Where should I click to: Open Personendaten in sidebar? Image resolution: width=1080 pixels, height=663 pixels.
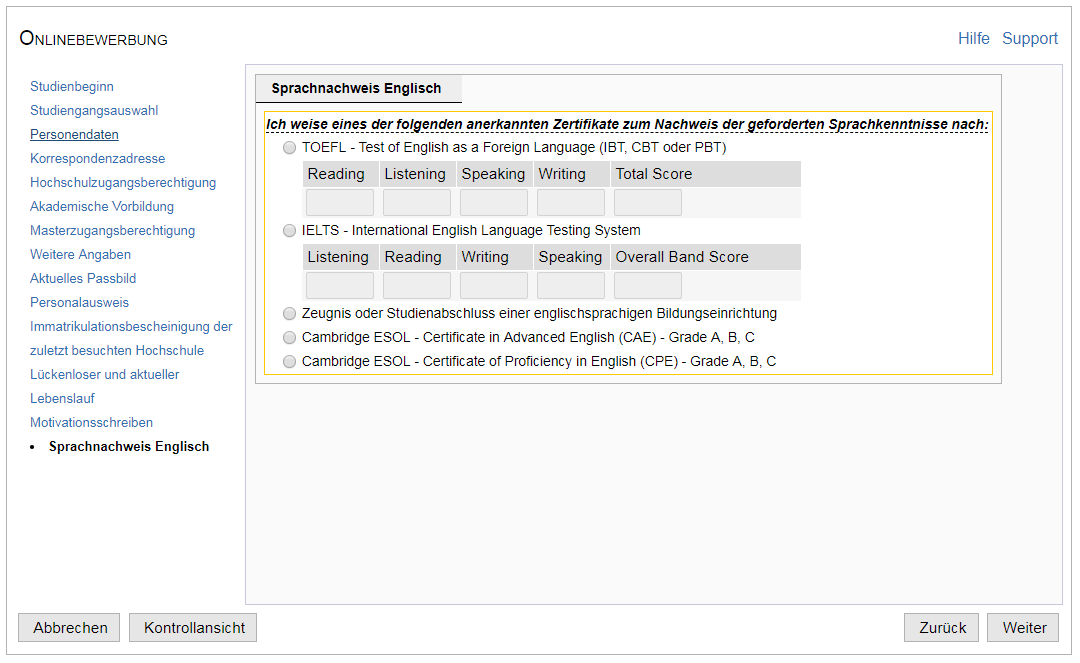[x=74, y=135]
